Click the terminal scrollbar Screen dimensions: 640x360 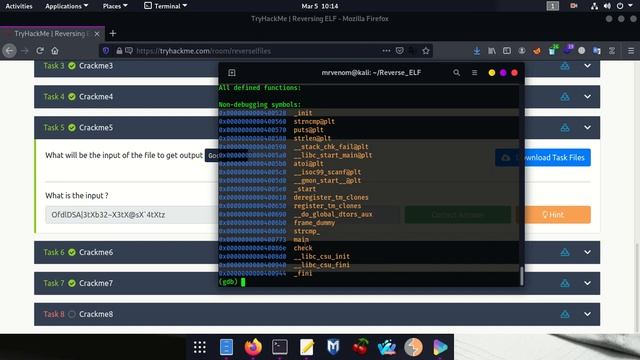point(522,276)
